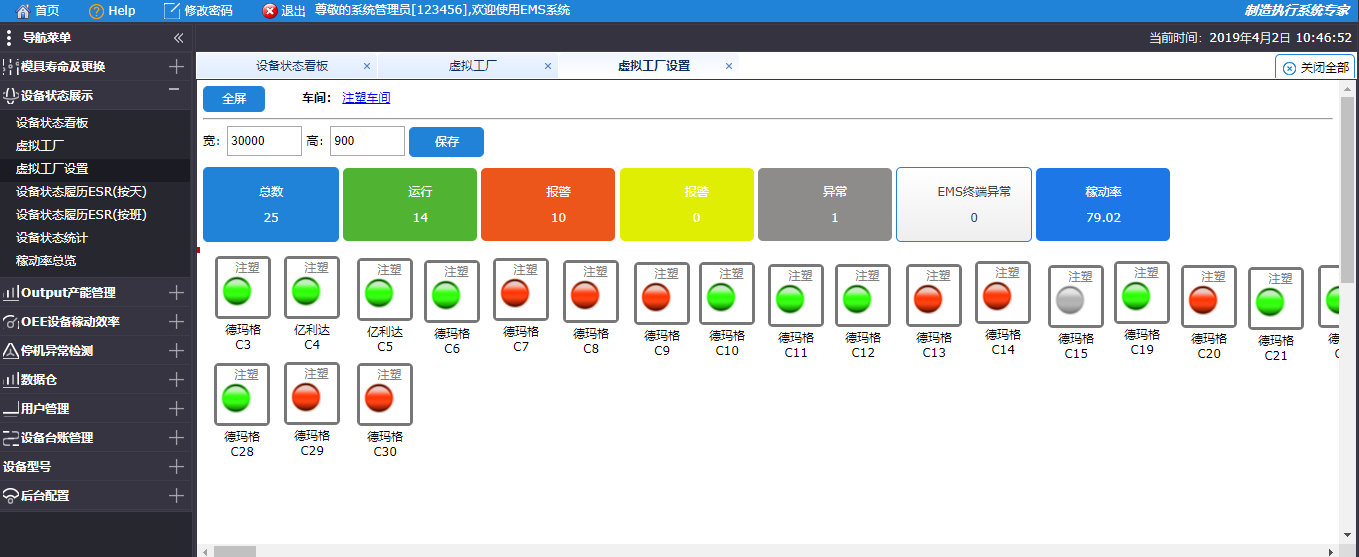Click the green status light of machine C3

(x=238, y=291)
